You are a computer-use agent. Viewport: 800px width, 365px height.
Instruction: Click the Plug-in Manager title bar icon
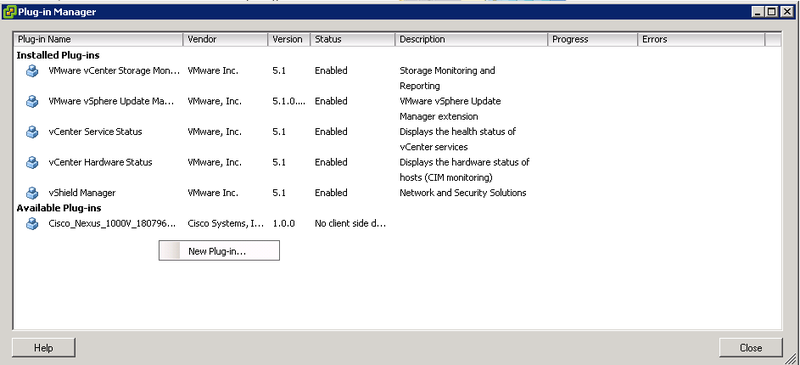pos(9,12)
